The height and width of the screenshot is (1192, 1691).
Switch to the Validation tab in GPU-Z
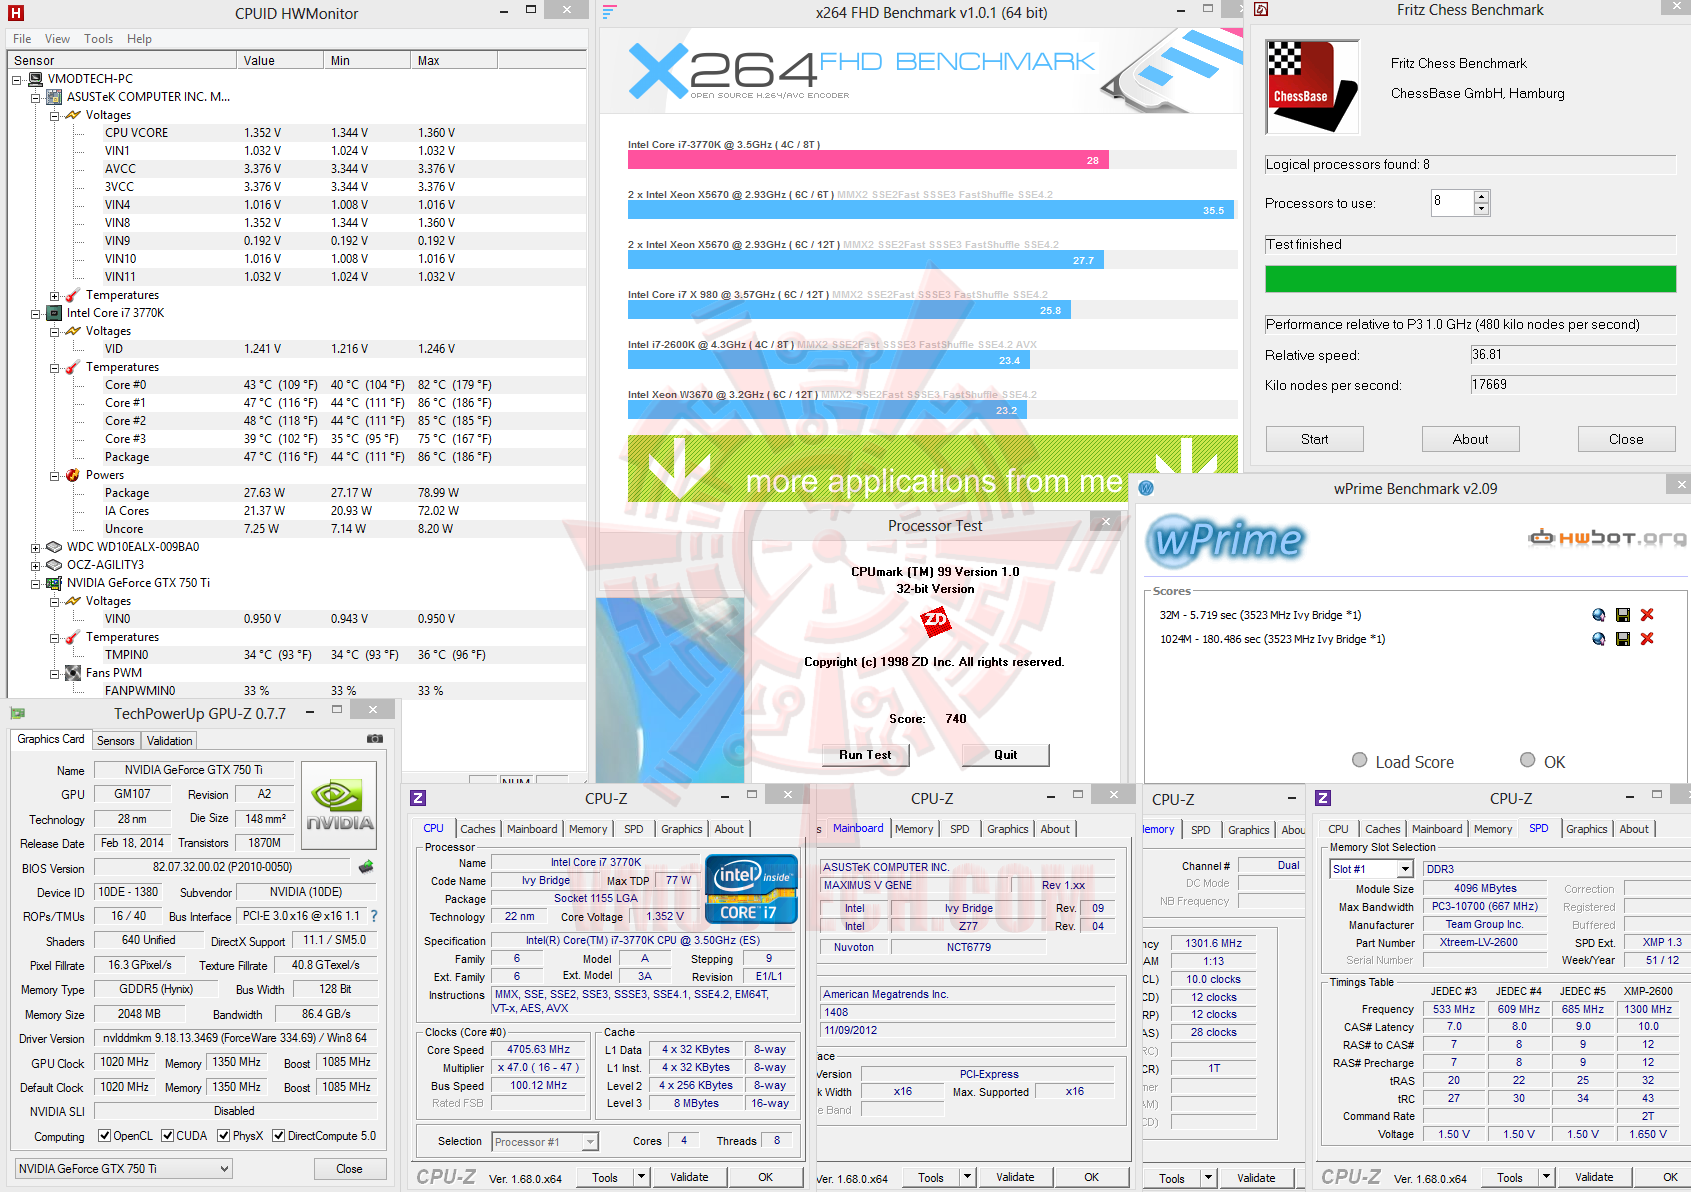click(169, 741)
